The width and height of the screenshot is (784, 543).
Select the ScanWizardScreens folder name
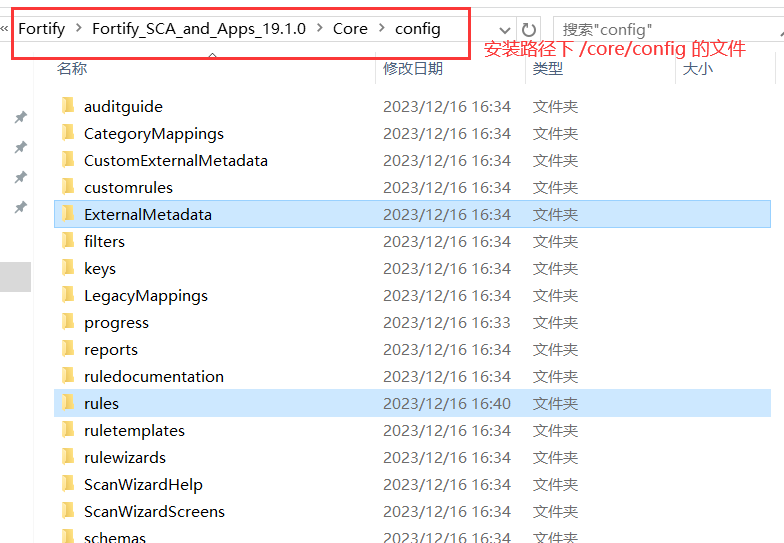pyautogui.click(x=154, y=512)
